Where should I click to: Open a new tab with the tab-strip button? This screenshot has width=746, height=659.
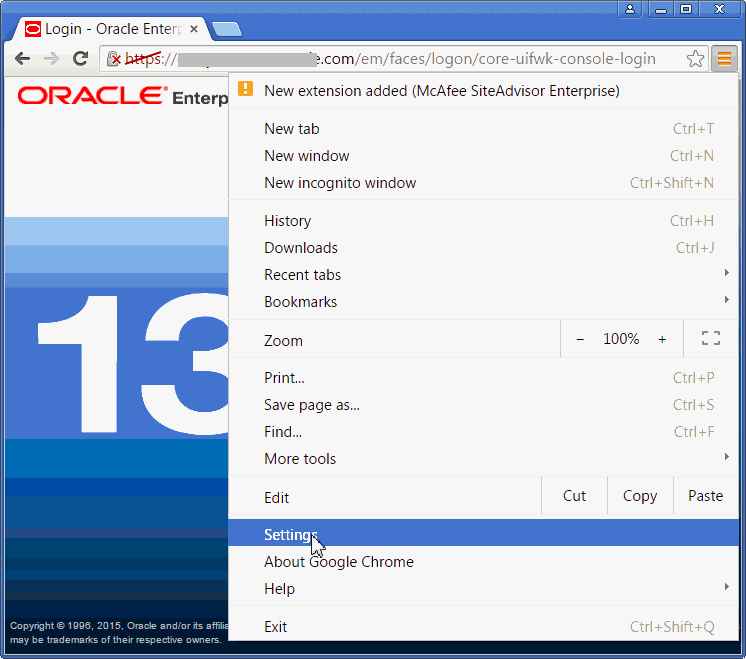tap(227, 30)
